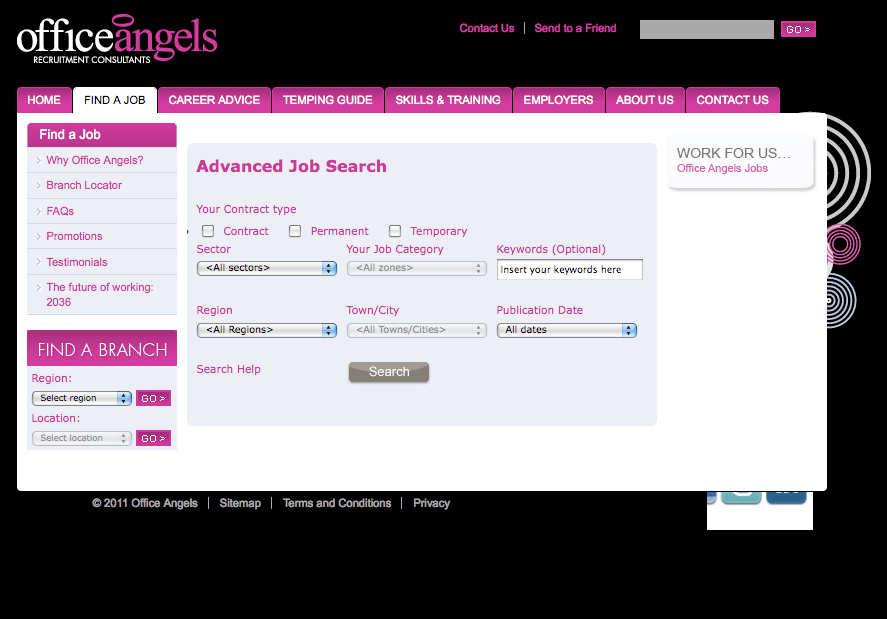Viewport: 887px width, 619px height.
Task: Tick the Temporary option
Action: pyautogui.click(x=394, y=230)
